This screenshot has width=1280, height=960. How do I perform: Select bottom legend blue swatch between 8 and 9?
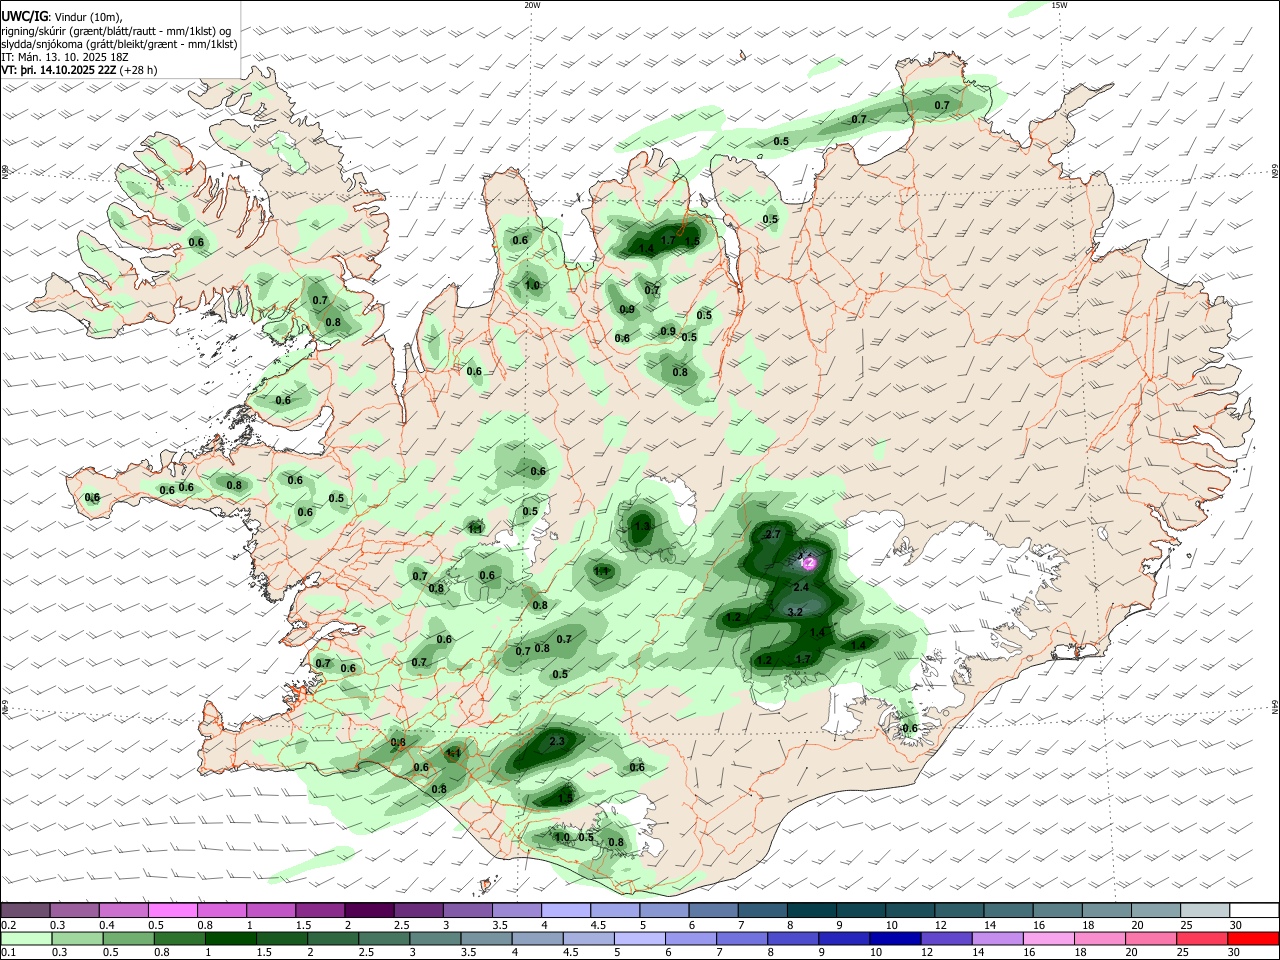pyautogui.click(x=793, y=938)
